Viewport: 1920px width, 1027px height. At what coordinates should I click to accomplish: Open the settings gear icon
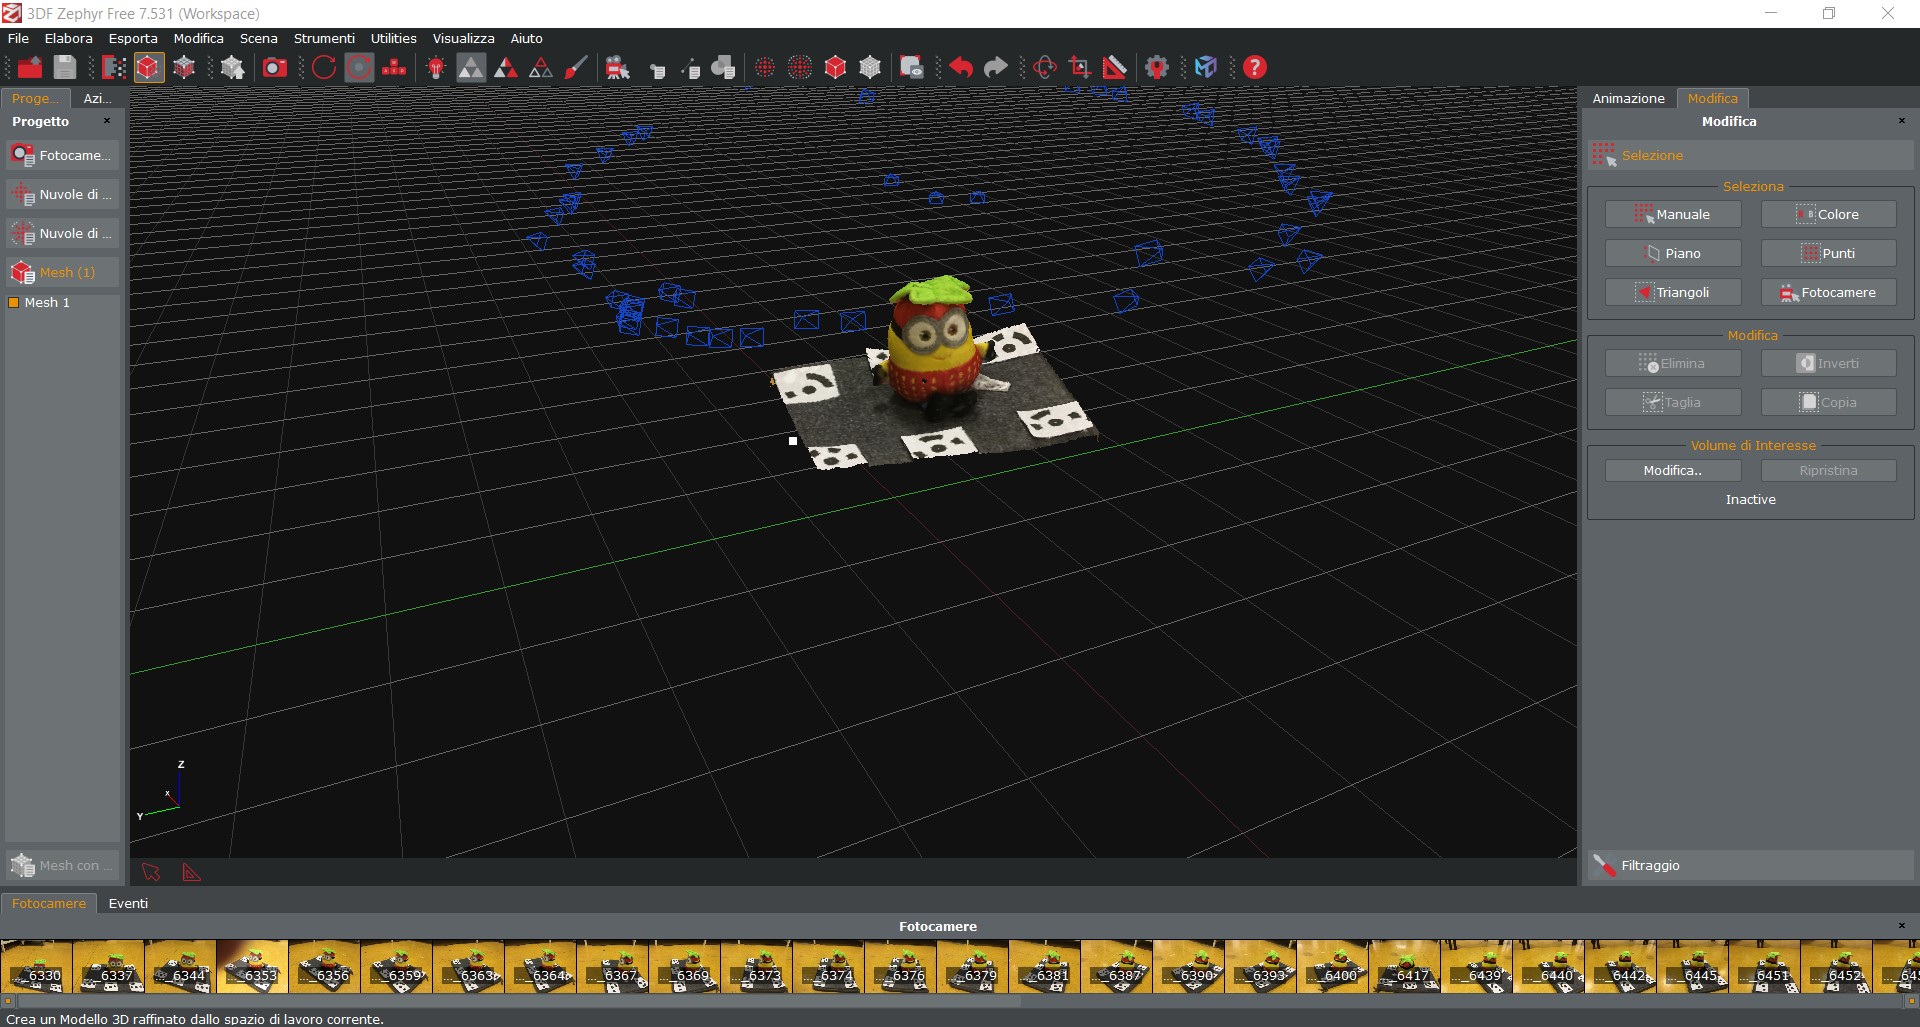click(x=1156, y=67)
